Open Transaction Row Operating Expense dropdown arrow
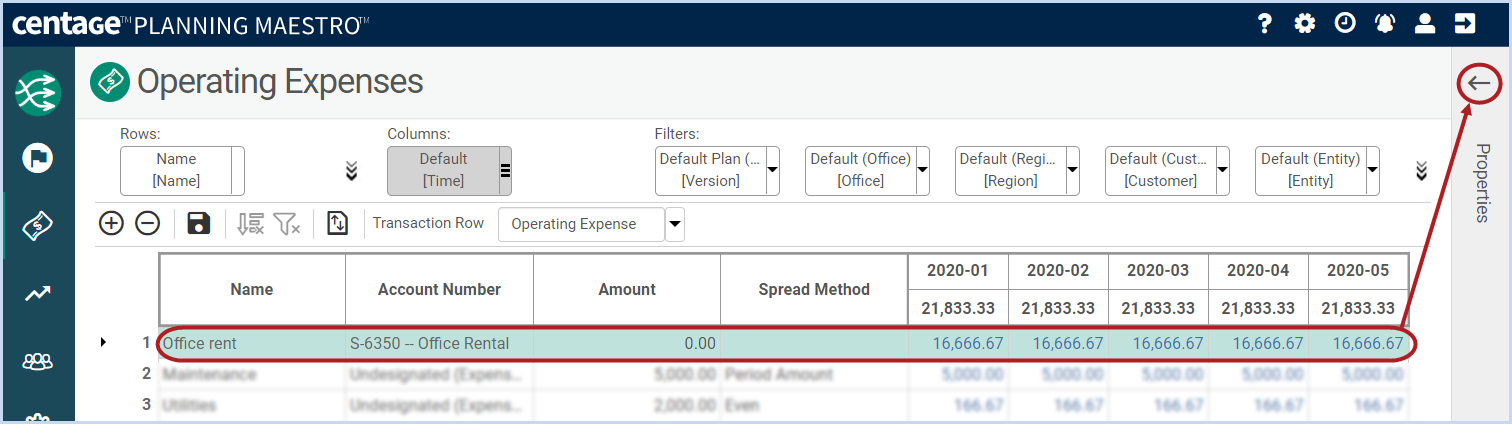The width and height of the screenshot is (1512, 424). click(675, 224)
